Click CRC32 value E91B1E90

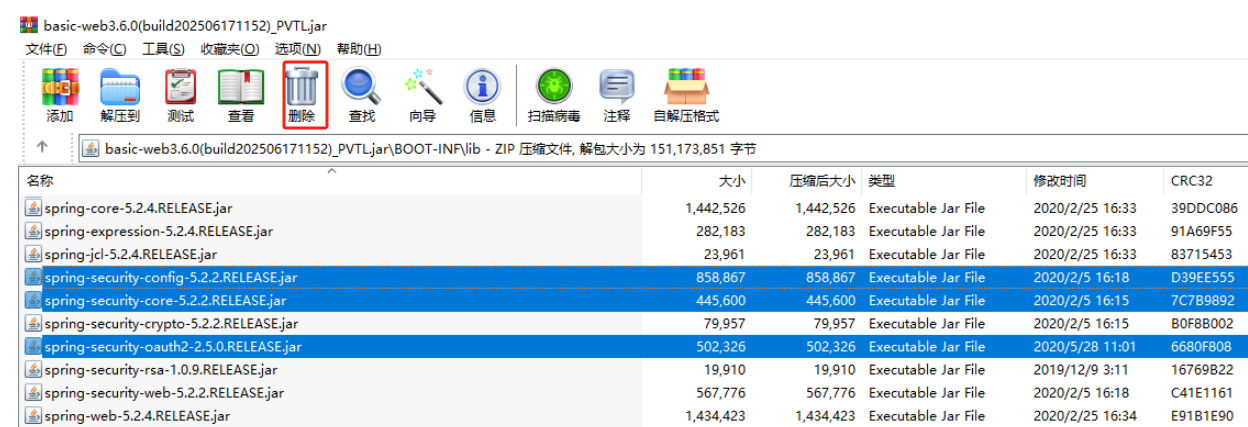click(1201, 415)
